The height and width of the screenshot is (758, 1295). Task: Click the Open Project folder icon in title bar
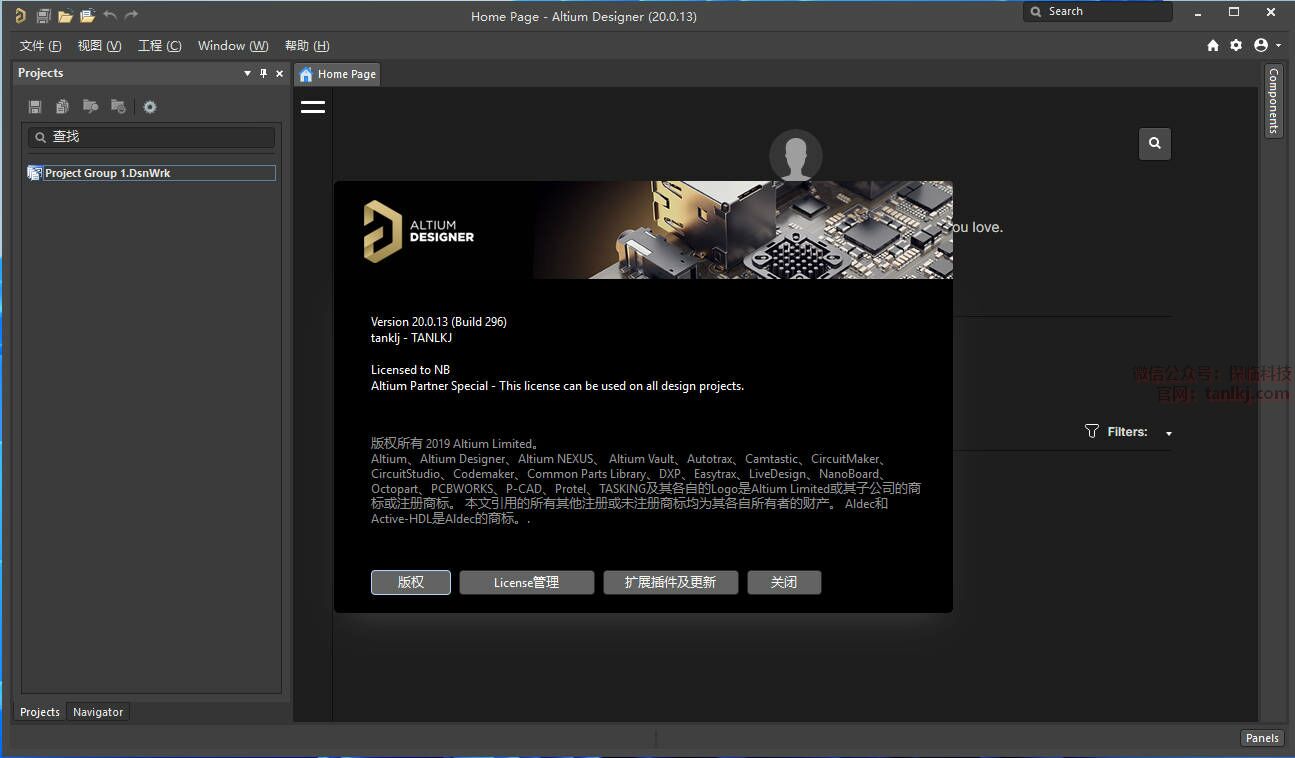87,15
